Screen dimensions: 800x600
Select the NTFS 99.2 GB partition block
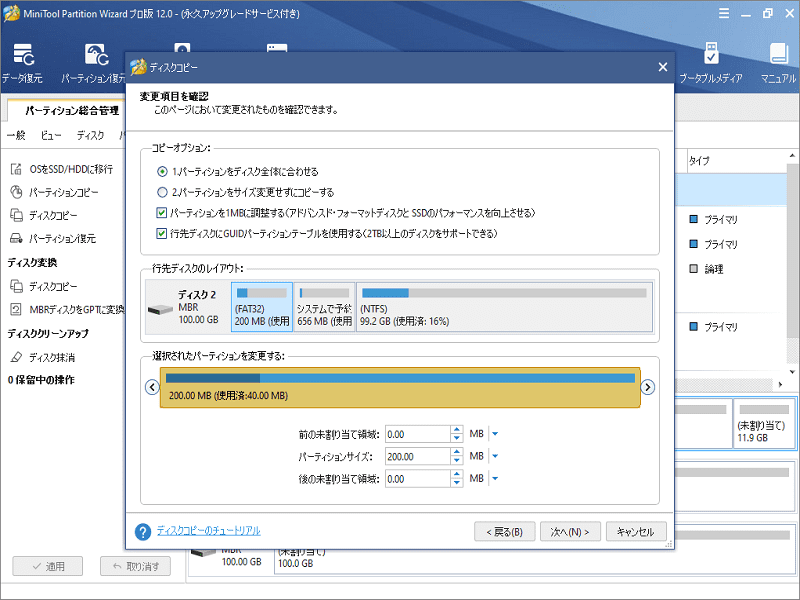pos(504,307)
